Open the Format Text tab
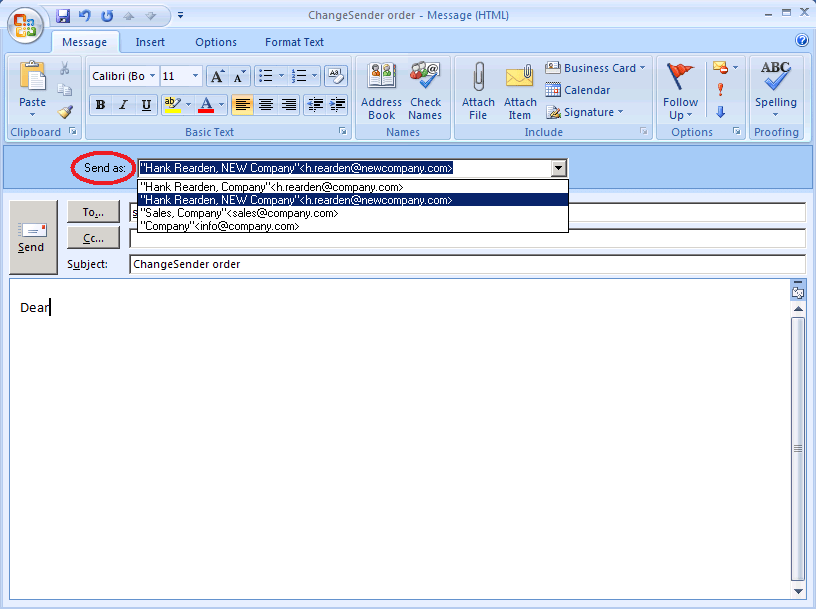 pyautogui.click(x=293, y=42)
